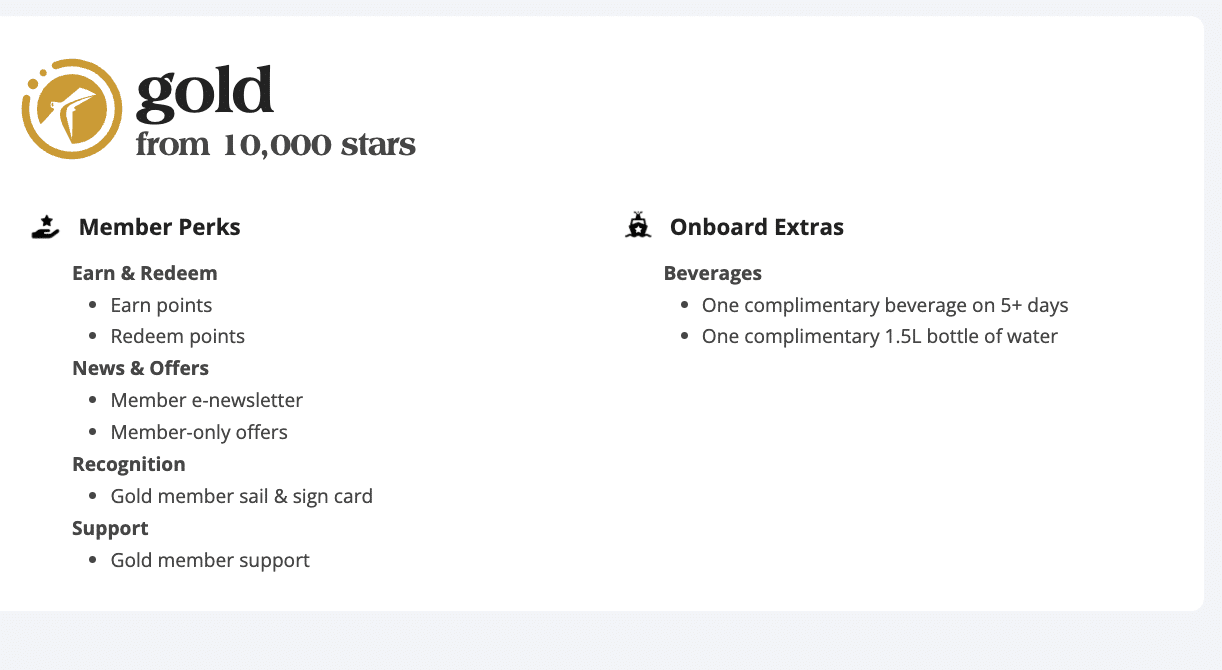Click "Member e-newsletter" list item
Screen dimensions: 1222x670
(x=207, y=400)
